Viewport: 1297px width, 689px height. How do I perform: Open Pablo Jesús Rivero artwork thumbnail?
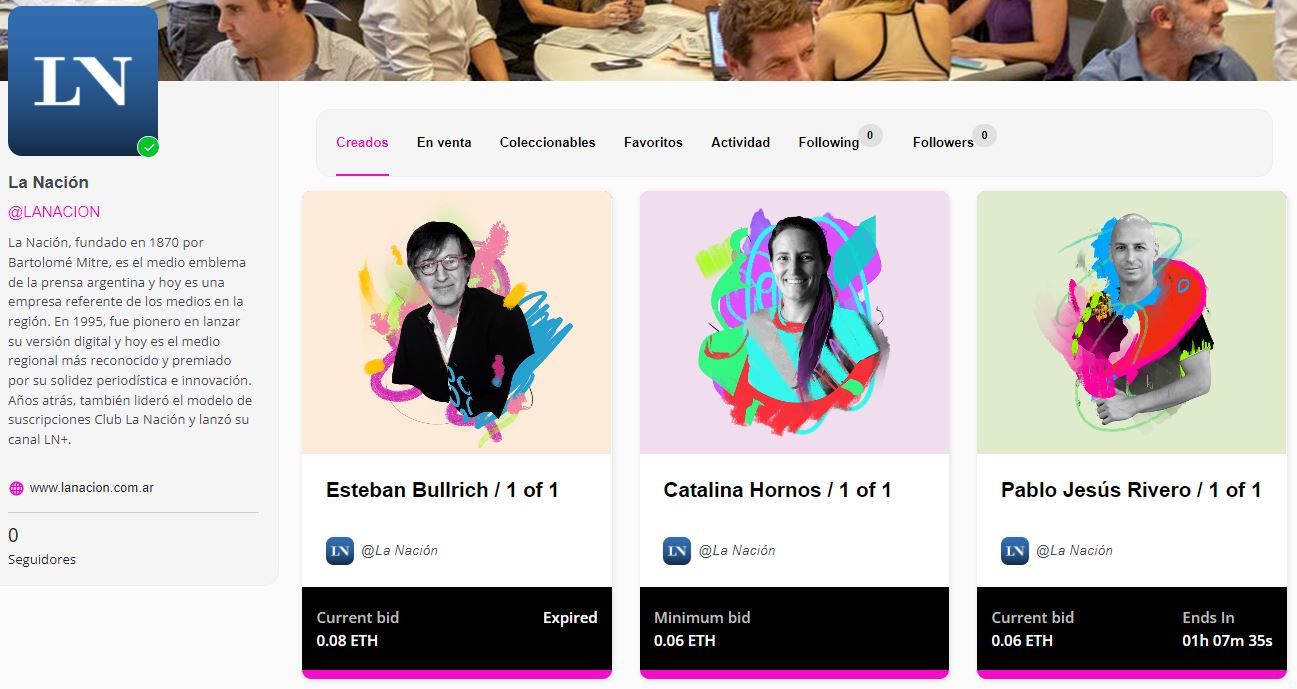pyautogui.click(x=1132, y=322)
